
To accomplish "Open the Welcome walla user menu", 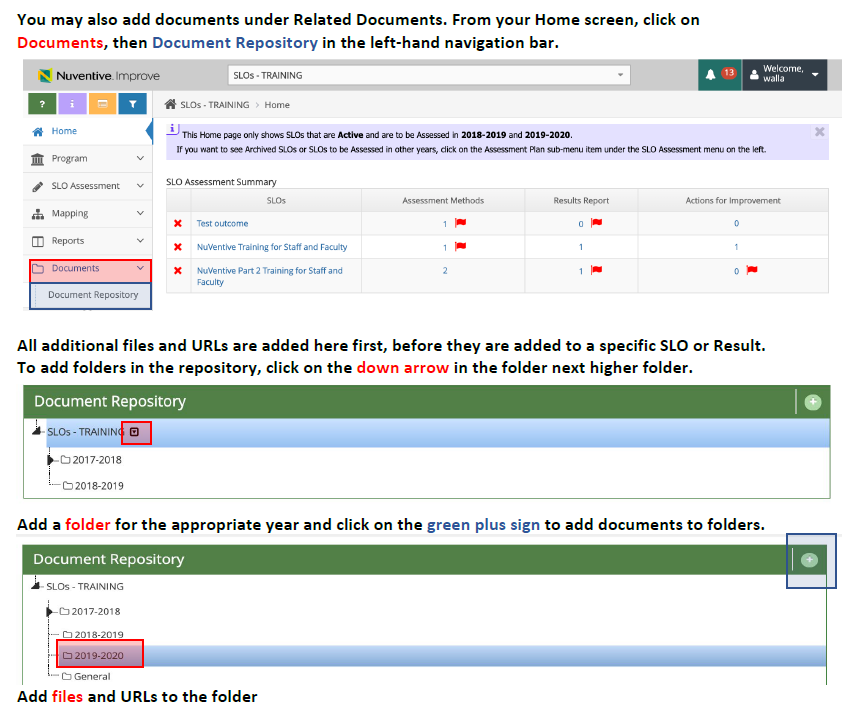I will click(787, 75).
